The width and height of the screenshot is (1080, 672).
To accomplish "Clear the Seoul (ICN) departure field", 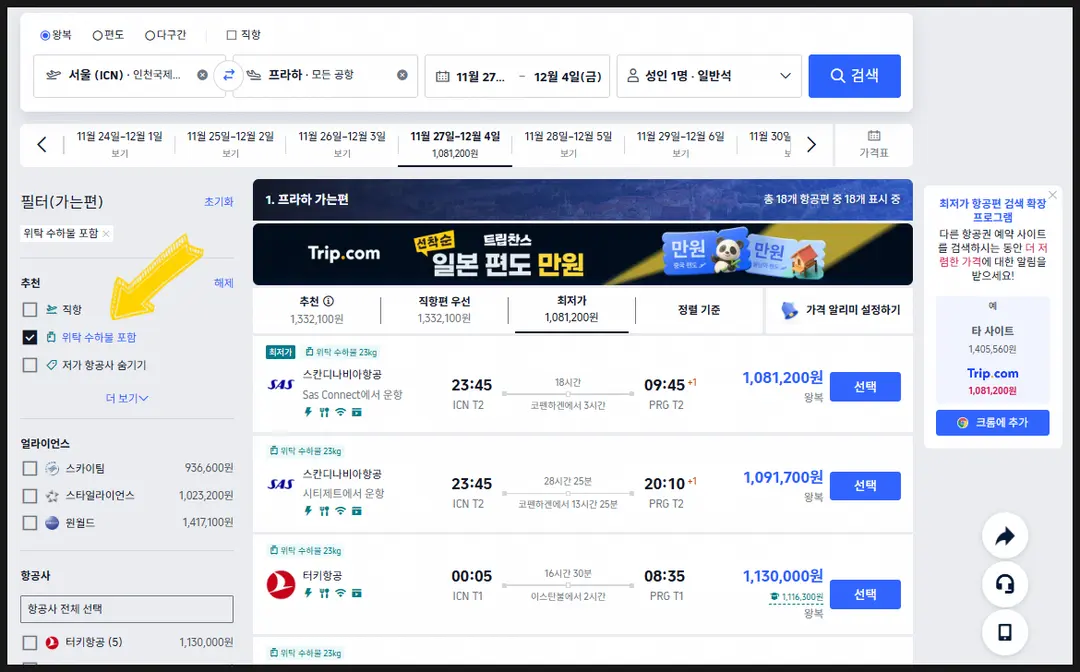I will 202,75.
